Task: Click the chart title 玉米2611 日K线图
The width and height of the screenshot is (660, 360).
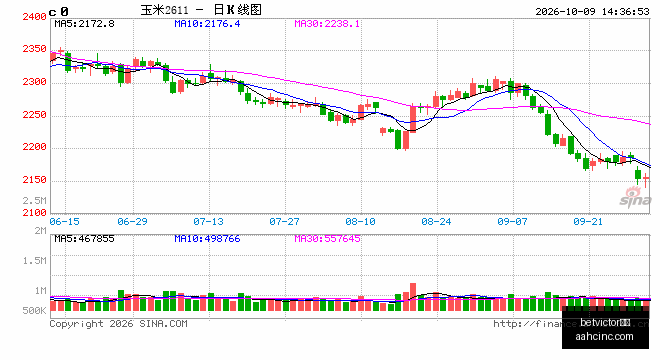Action: [x=201, y=10]
